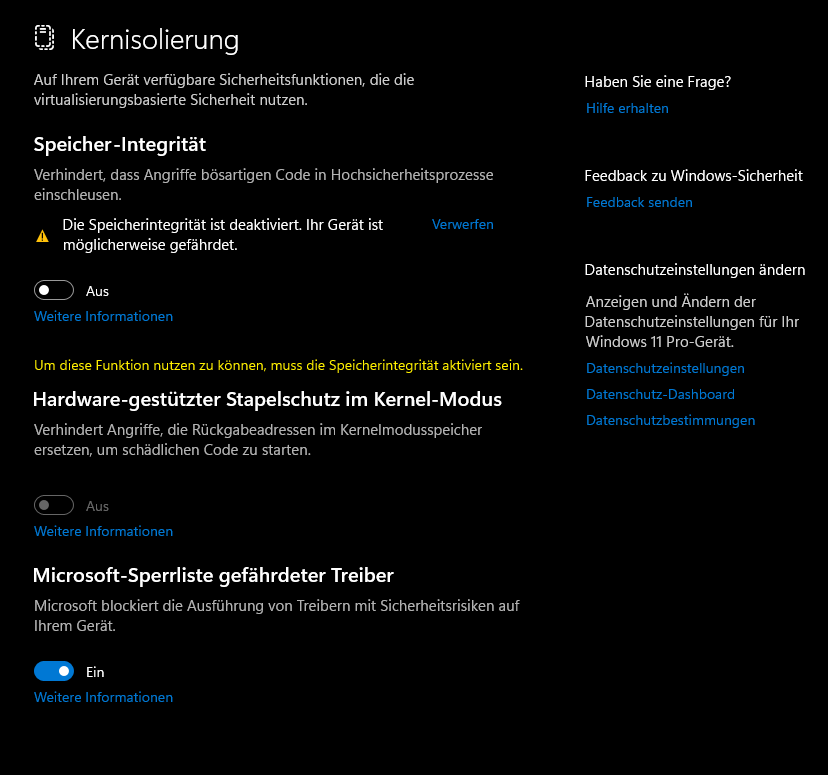This screenshot has width=828, height=775.
Task: Click the yellow Speicherintegrität requirement notice
Action: click(278, 365)
